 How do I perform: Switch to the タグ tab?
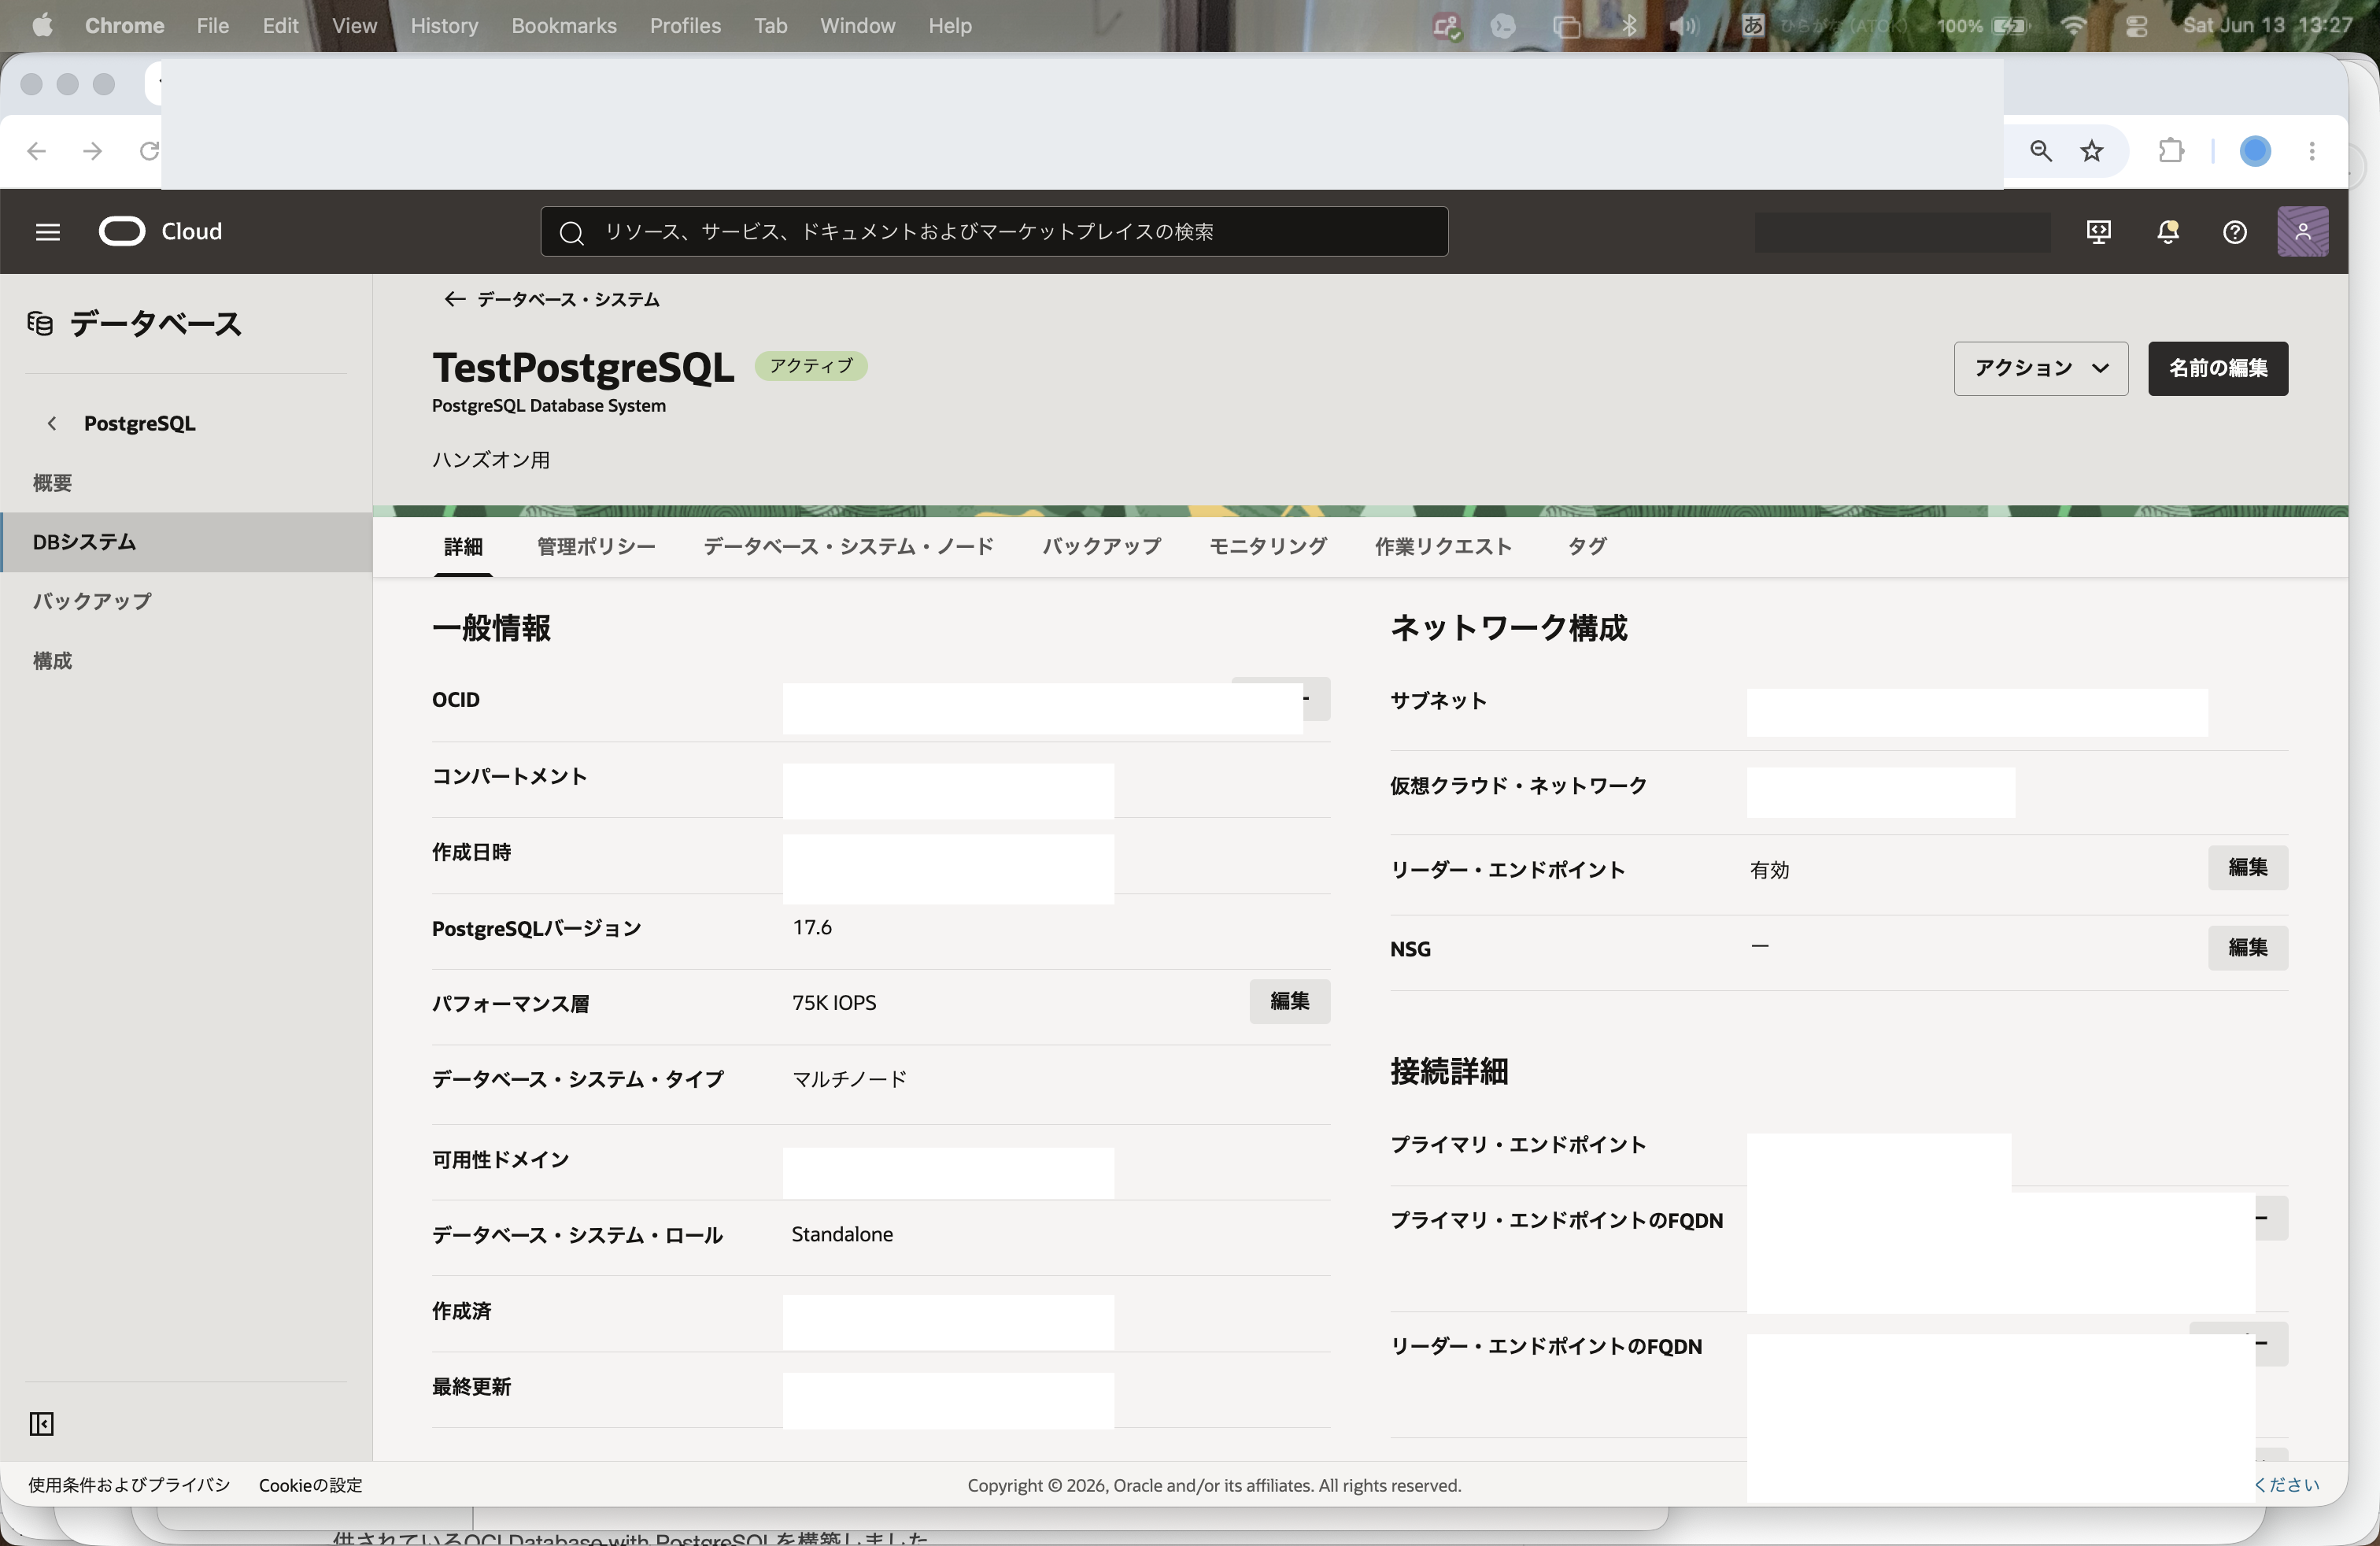pos(1587,546)
